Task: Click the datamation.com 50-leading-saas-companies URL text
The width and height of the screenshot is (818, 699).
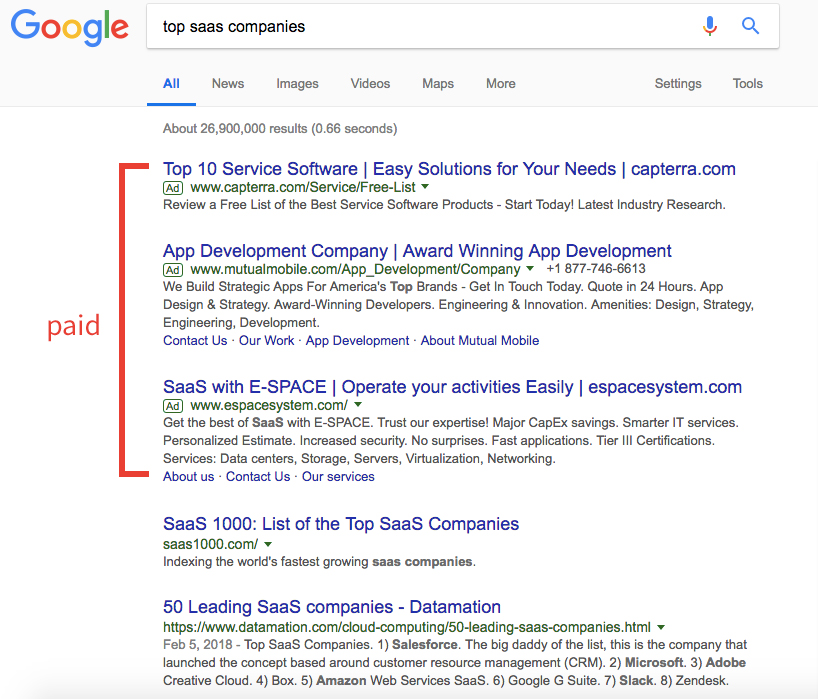Action: [407, 627]
